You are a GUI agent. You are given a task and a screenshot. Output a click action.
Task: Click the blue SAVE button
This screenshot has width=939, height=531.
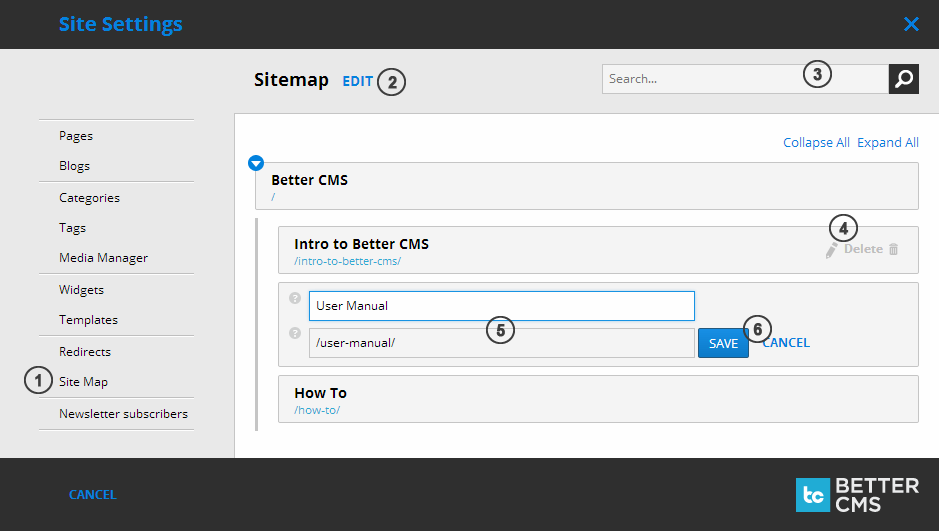point(723,343)
